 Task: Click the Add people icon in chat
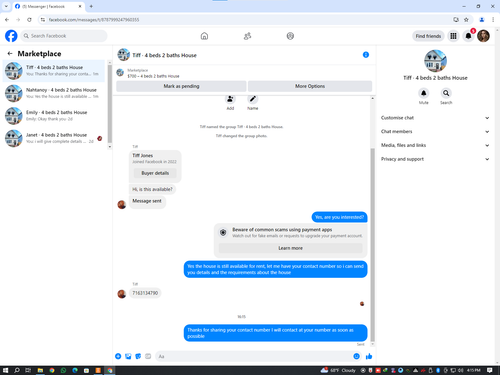pyautogui.click(x=230, y=99)
